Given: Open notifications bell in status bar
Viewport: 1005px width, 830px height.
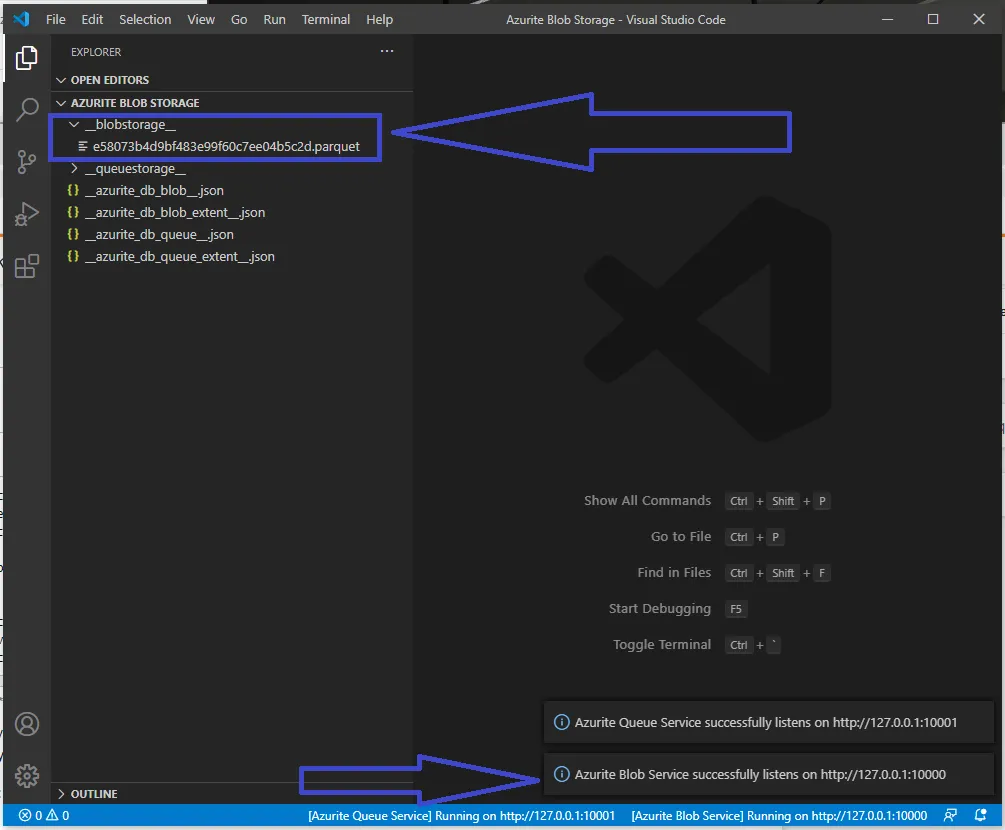Looking at the screenshot, I should coord(980,815).
